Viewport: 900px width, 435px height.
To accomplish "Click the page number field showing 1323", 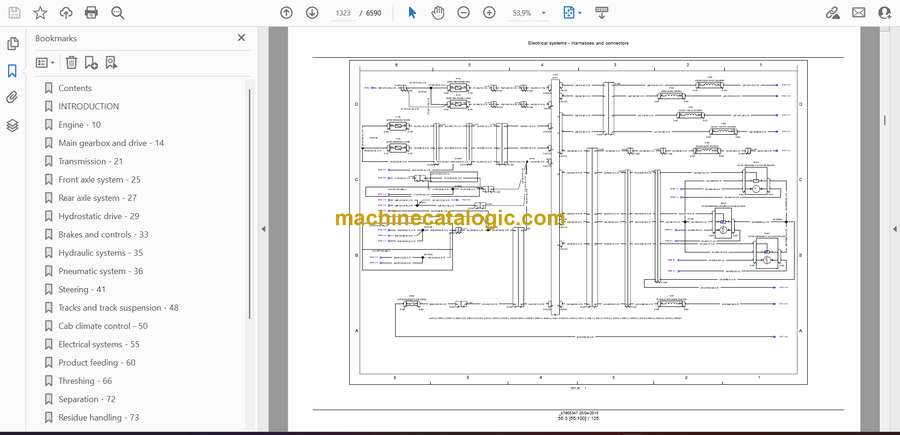I will point(343,13).
